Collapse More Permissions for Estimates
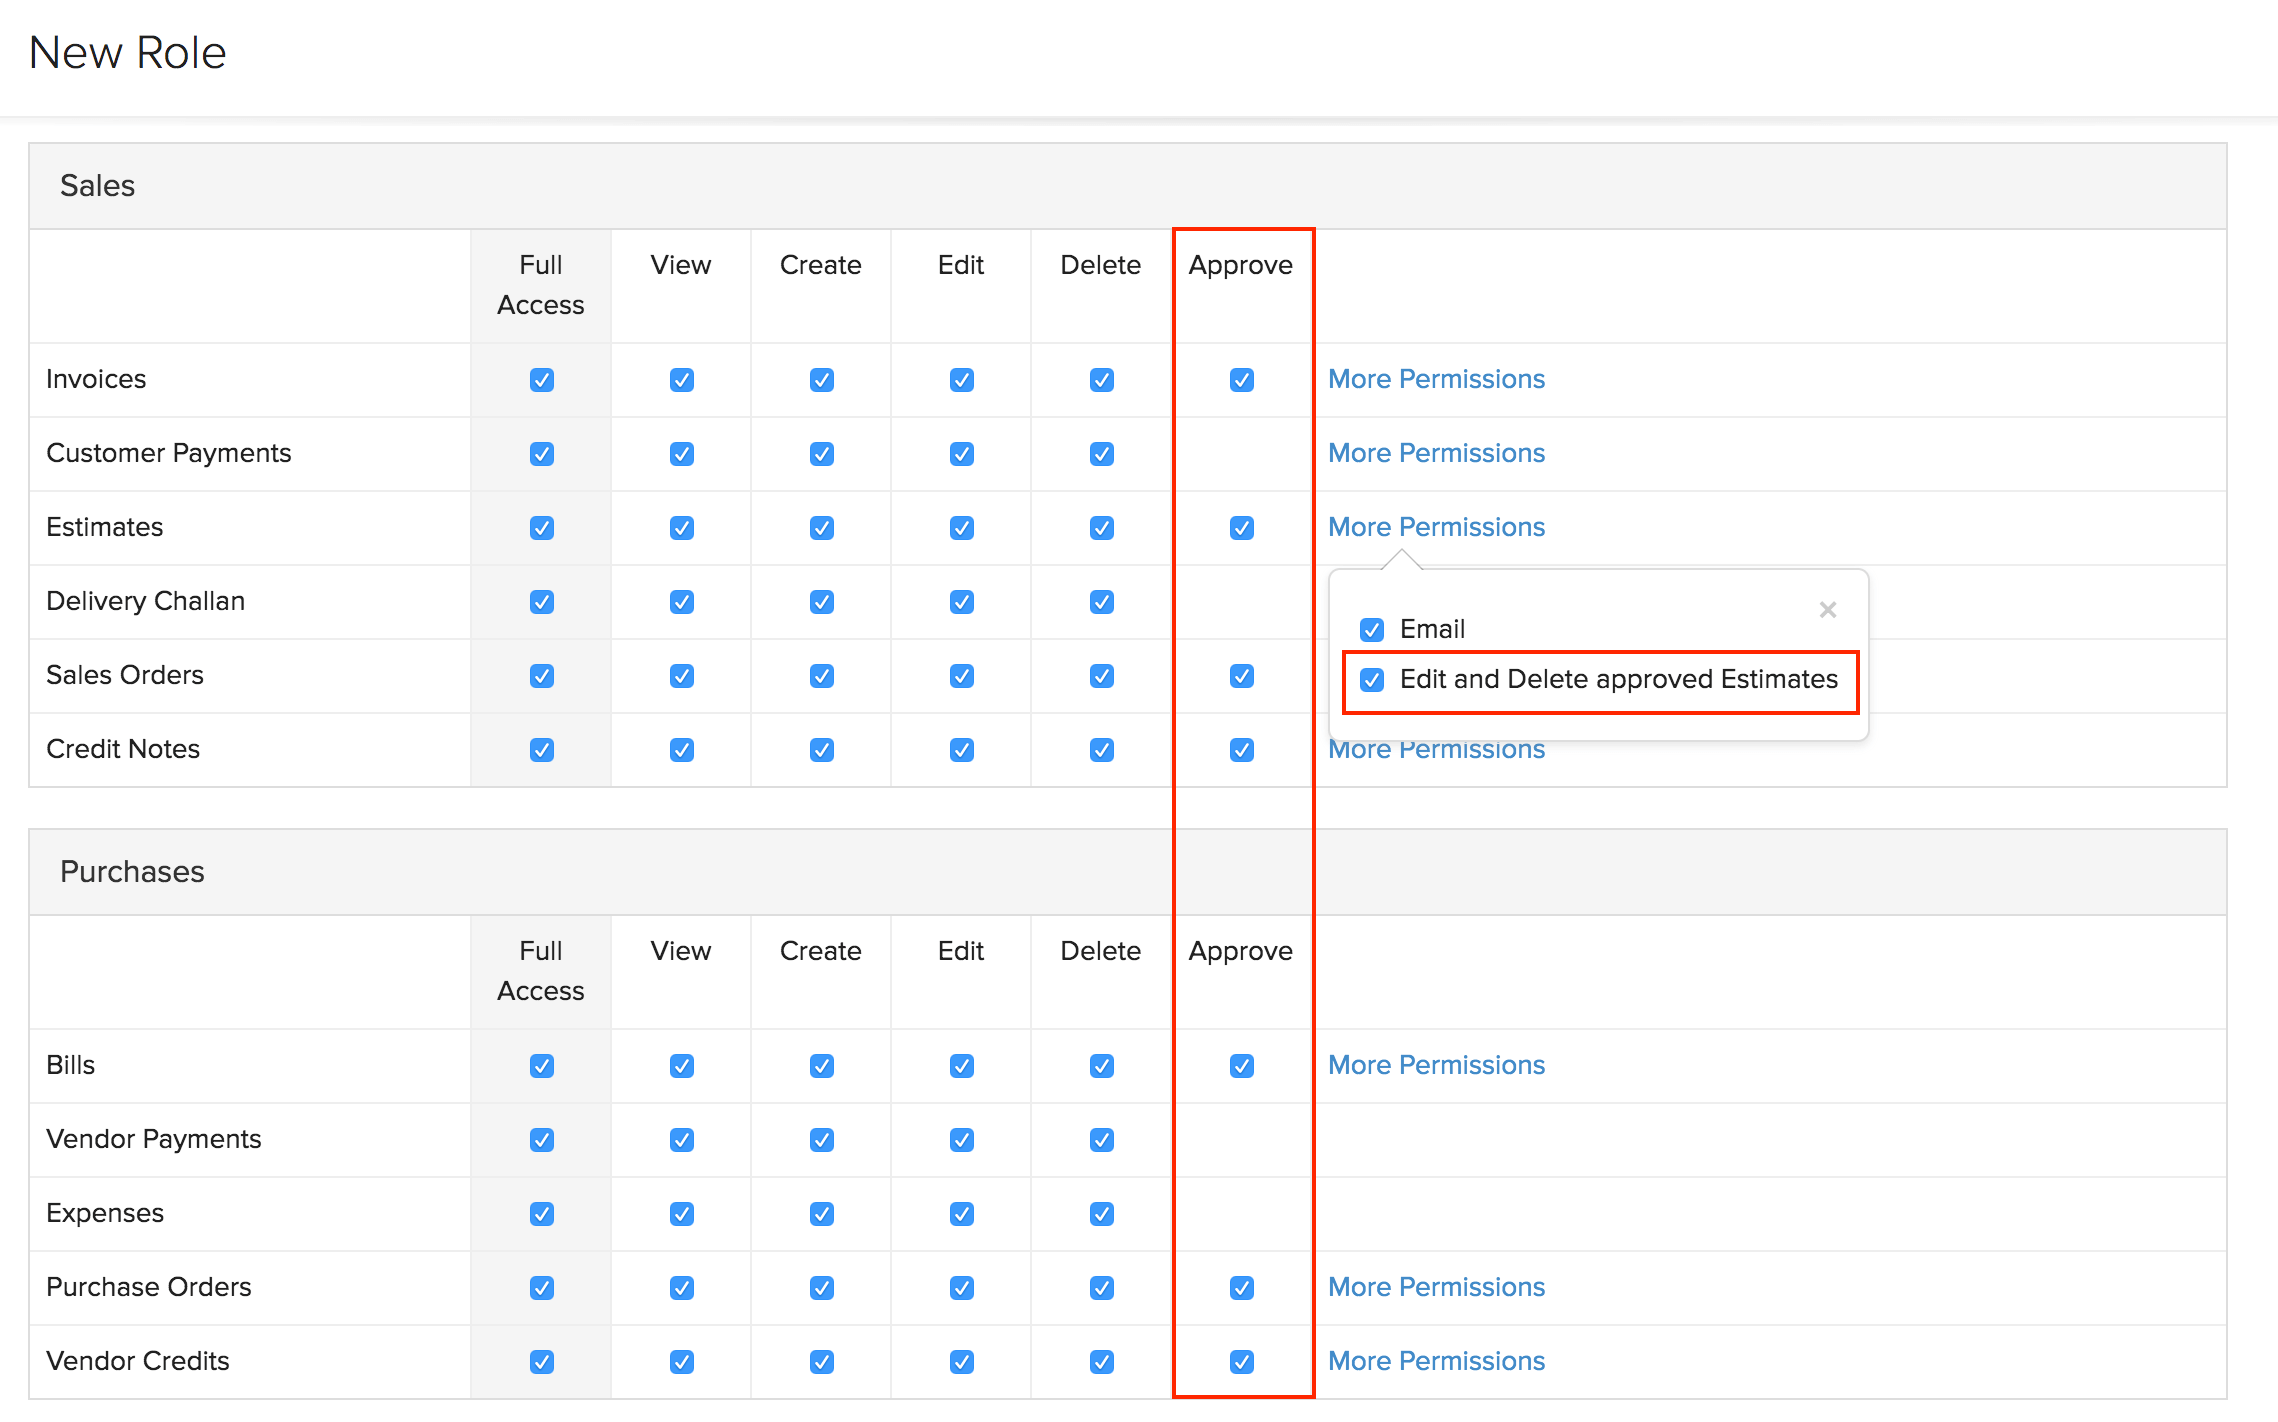The height and width of the screenshot is (1422, 2278). pos(1436,527)
